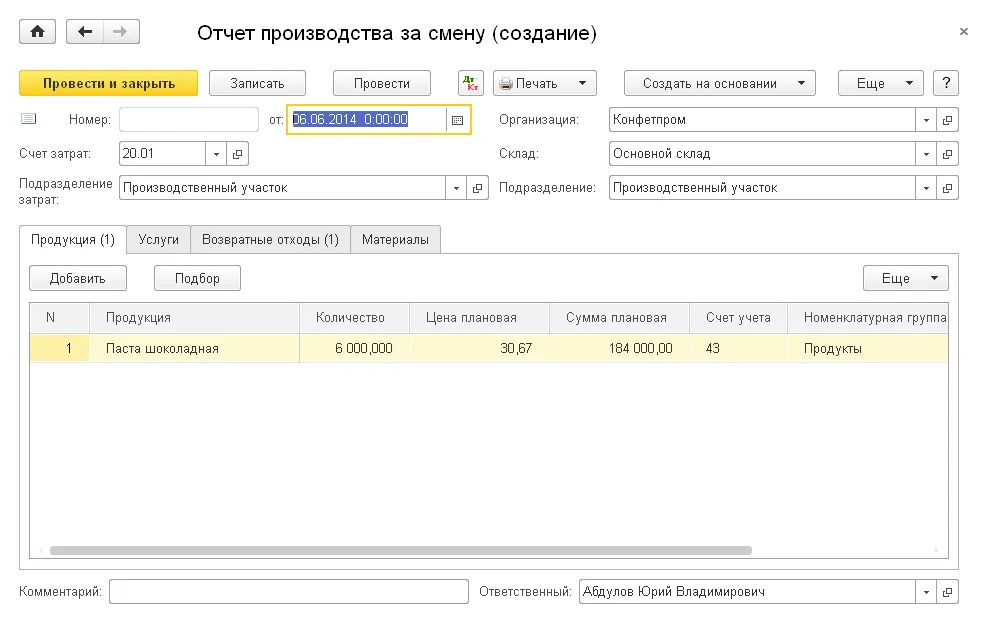Click inside the Комментарий input field

(x=288, y=591)
